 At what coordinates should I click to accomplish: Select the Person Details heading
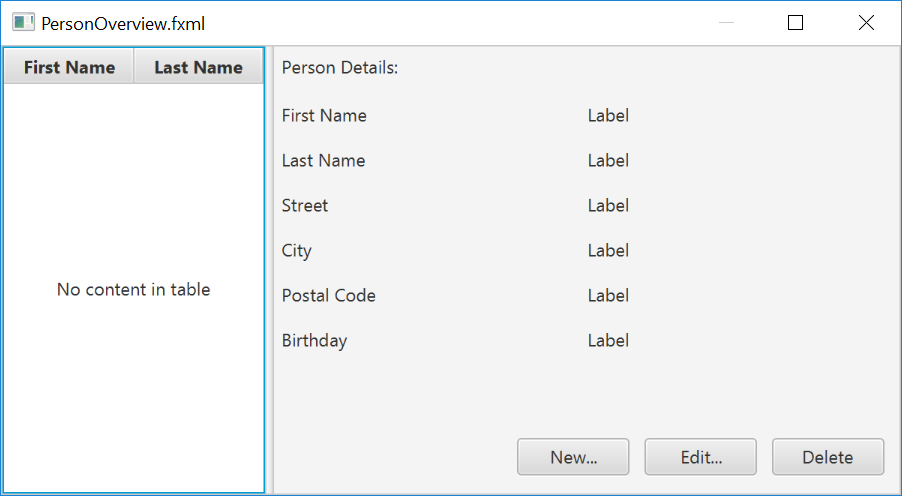click(340, 68)
